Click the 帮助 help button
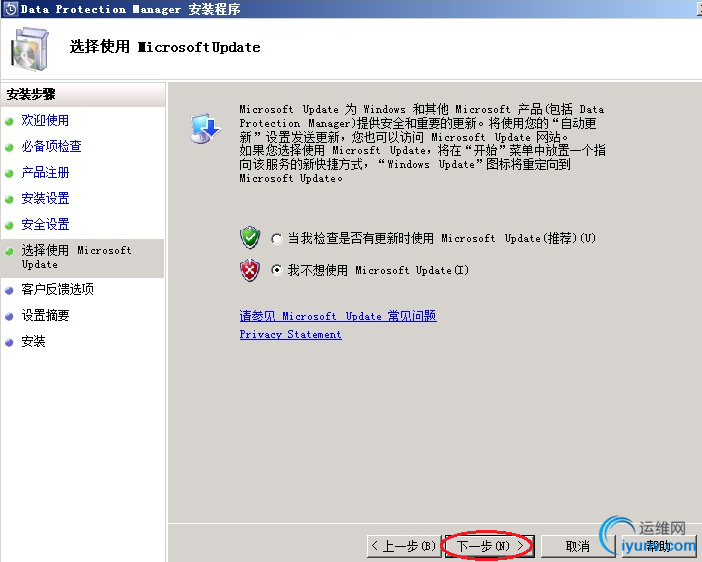The image size is (702, 562). [x=659, y=546]
